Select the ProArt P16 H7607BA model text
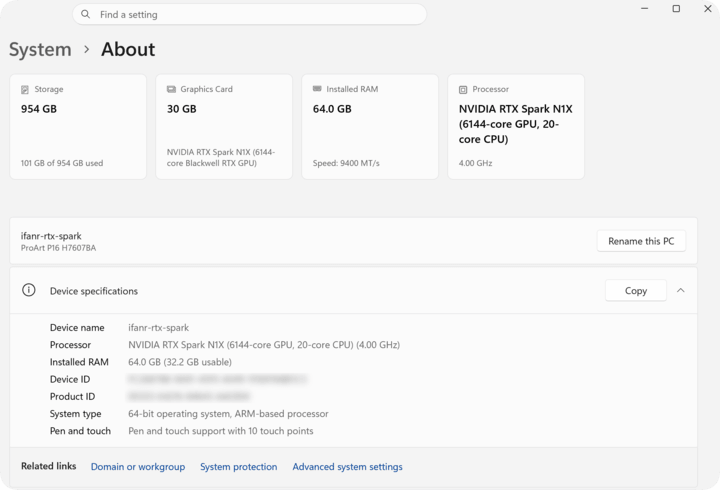Viewport: 720px width, 490px height. (58, 248)
